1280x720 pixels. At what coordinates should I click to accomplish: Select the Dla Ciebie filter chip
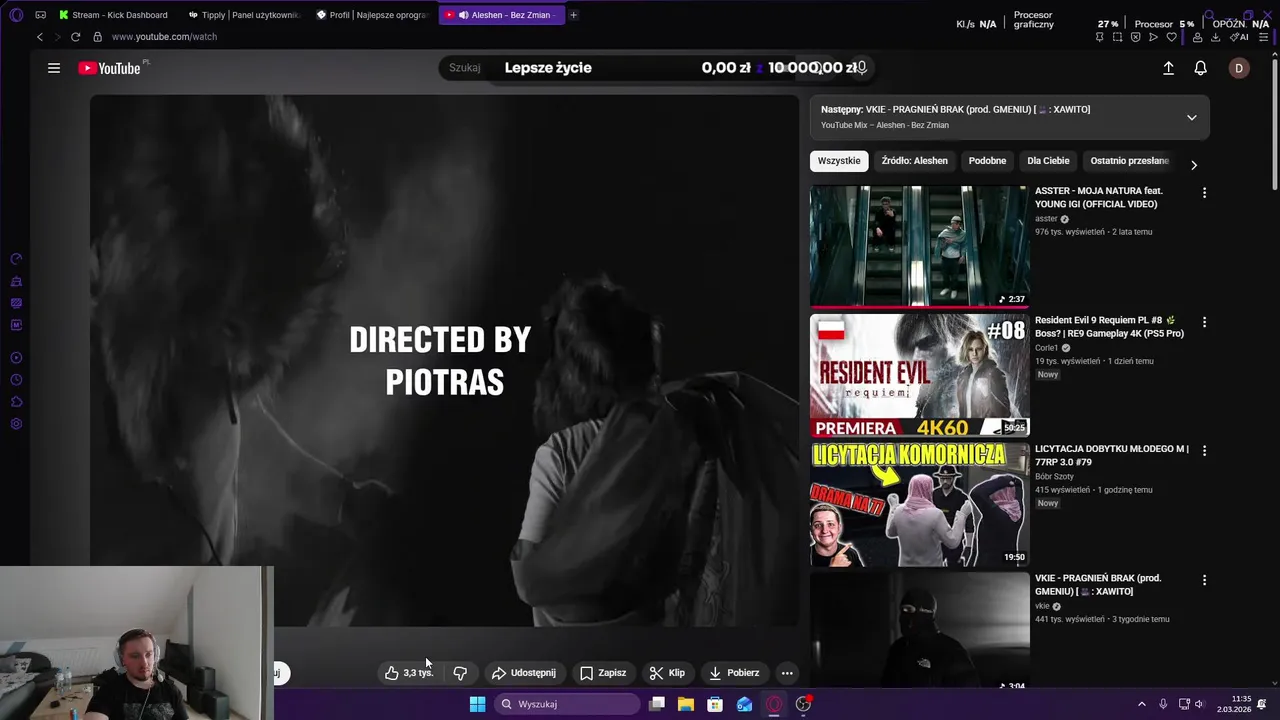[x=1048, y=161]
